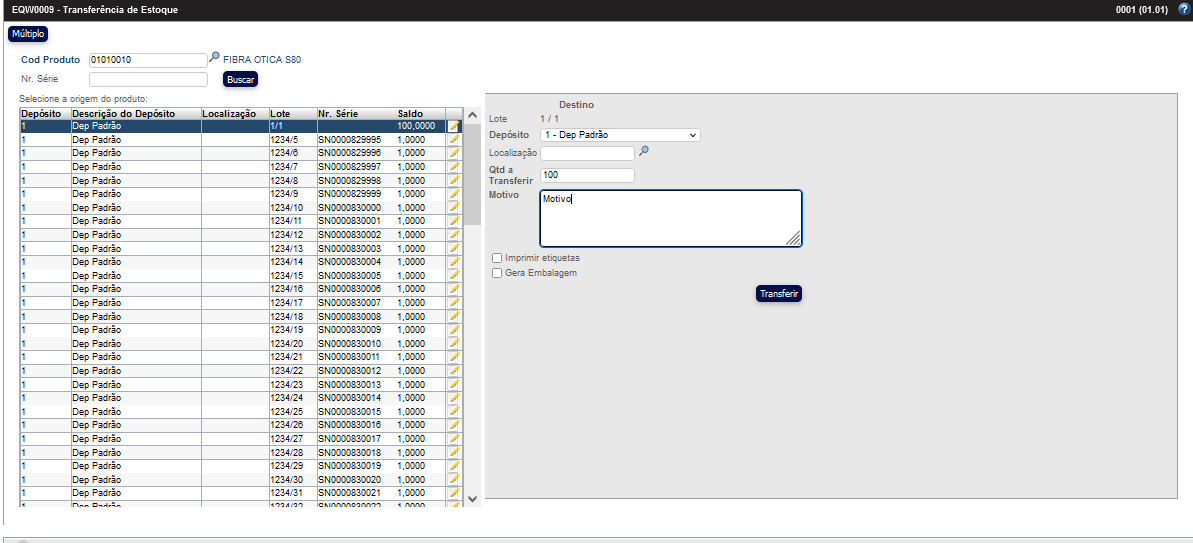
Task: Click edit pencil for serial SN0000829995 row
Action: 454,140
